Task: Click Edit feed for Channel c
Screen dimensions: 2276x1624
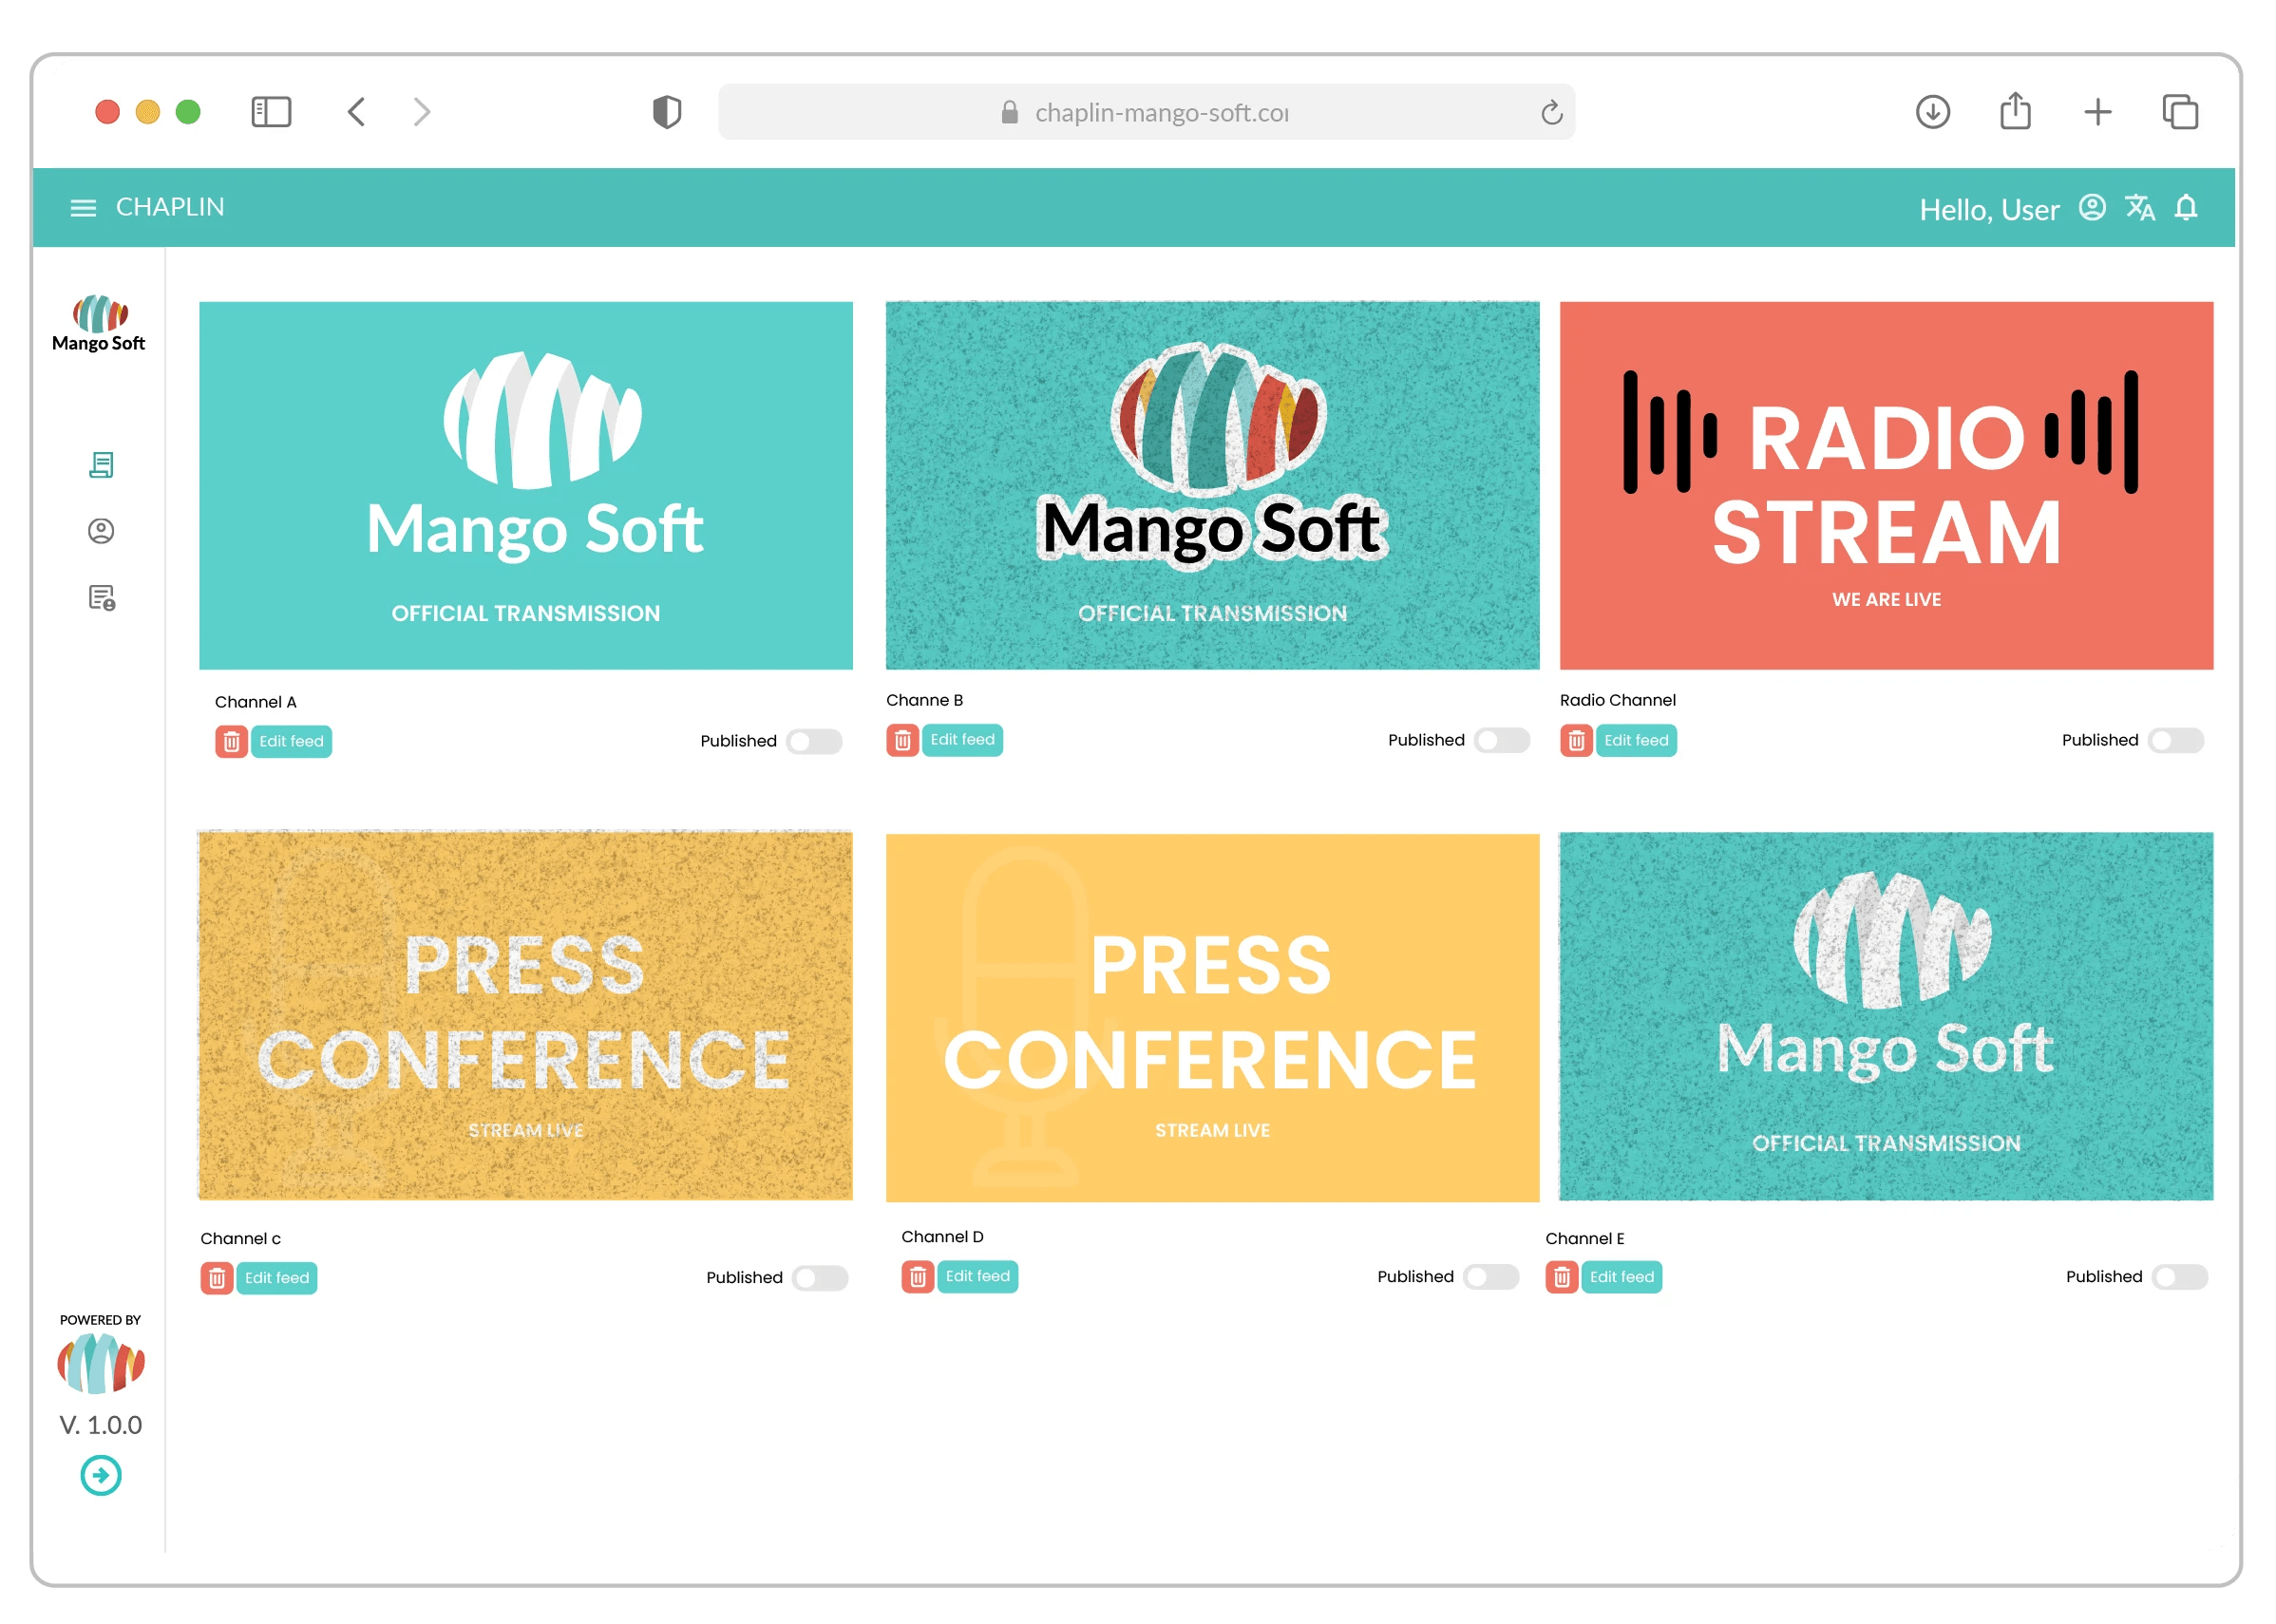Action: (277, 1278)
